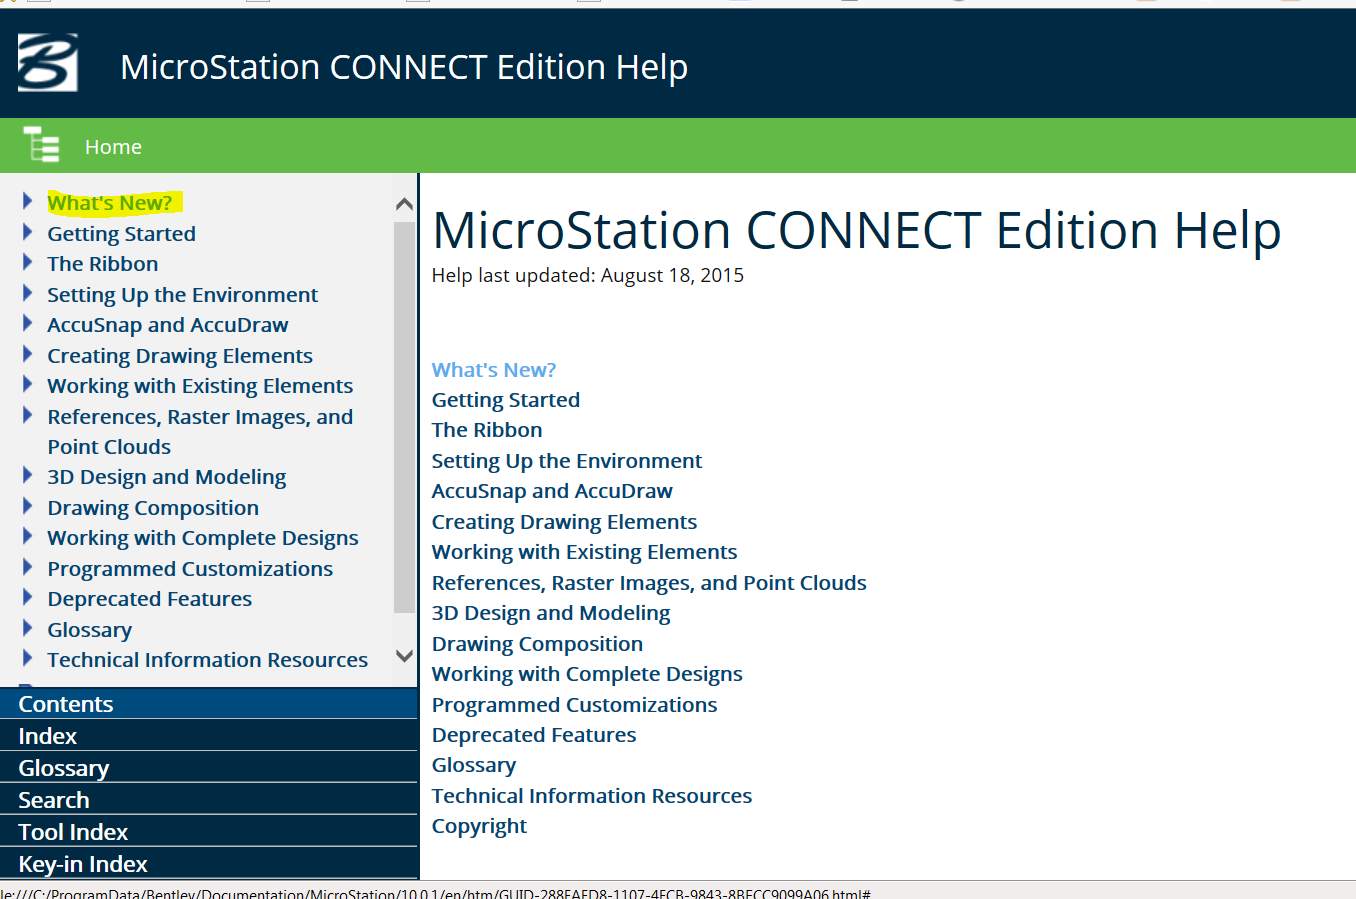Expand Programmed Customizations tree arrow
The width and height of the screenshot is (1356, 899).
28,567
